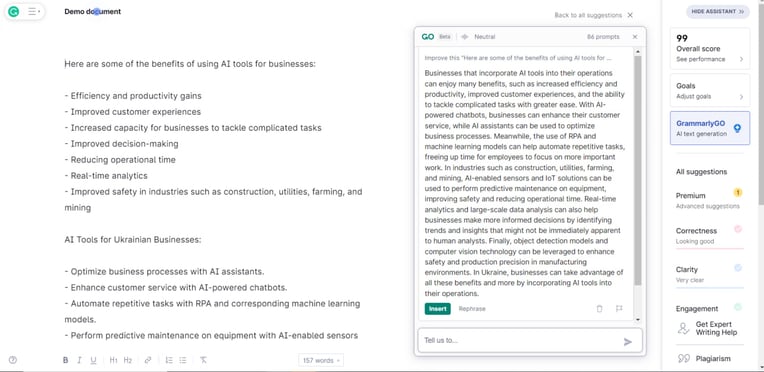Apply Heading 1 style
Screen dimensions: 764x372
click(x=114, y=360)
